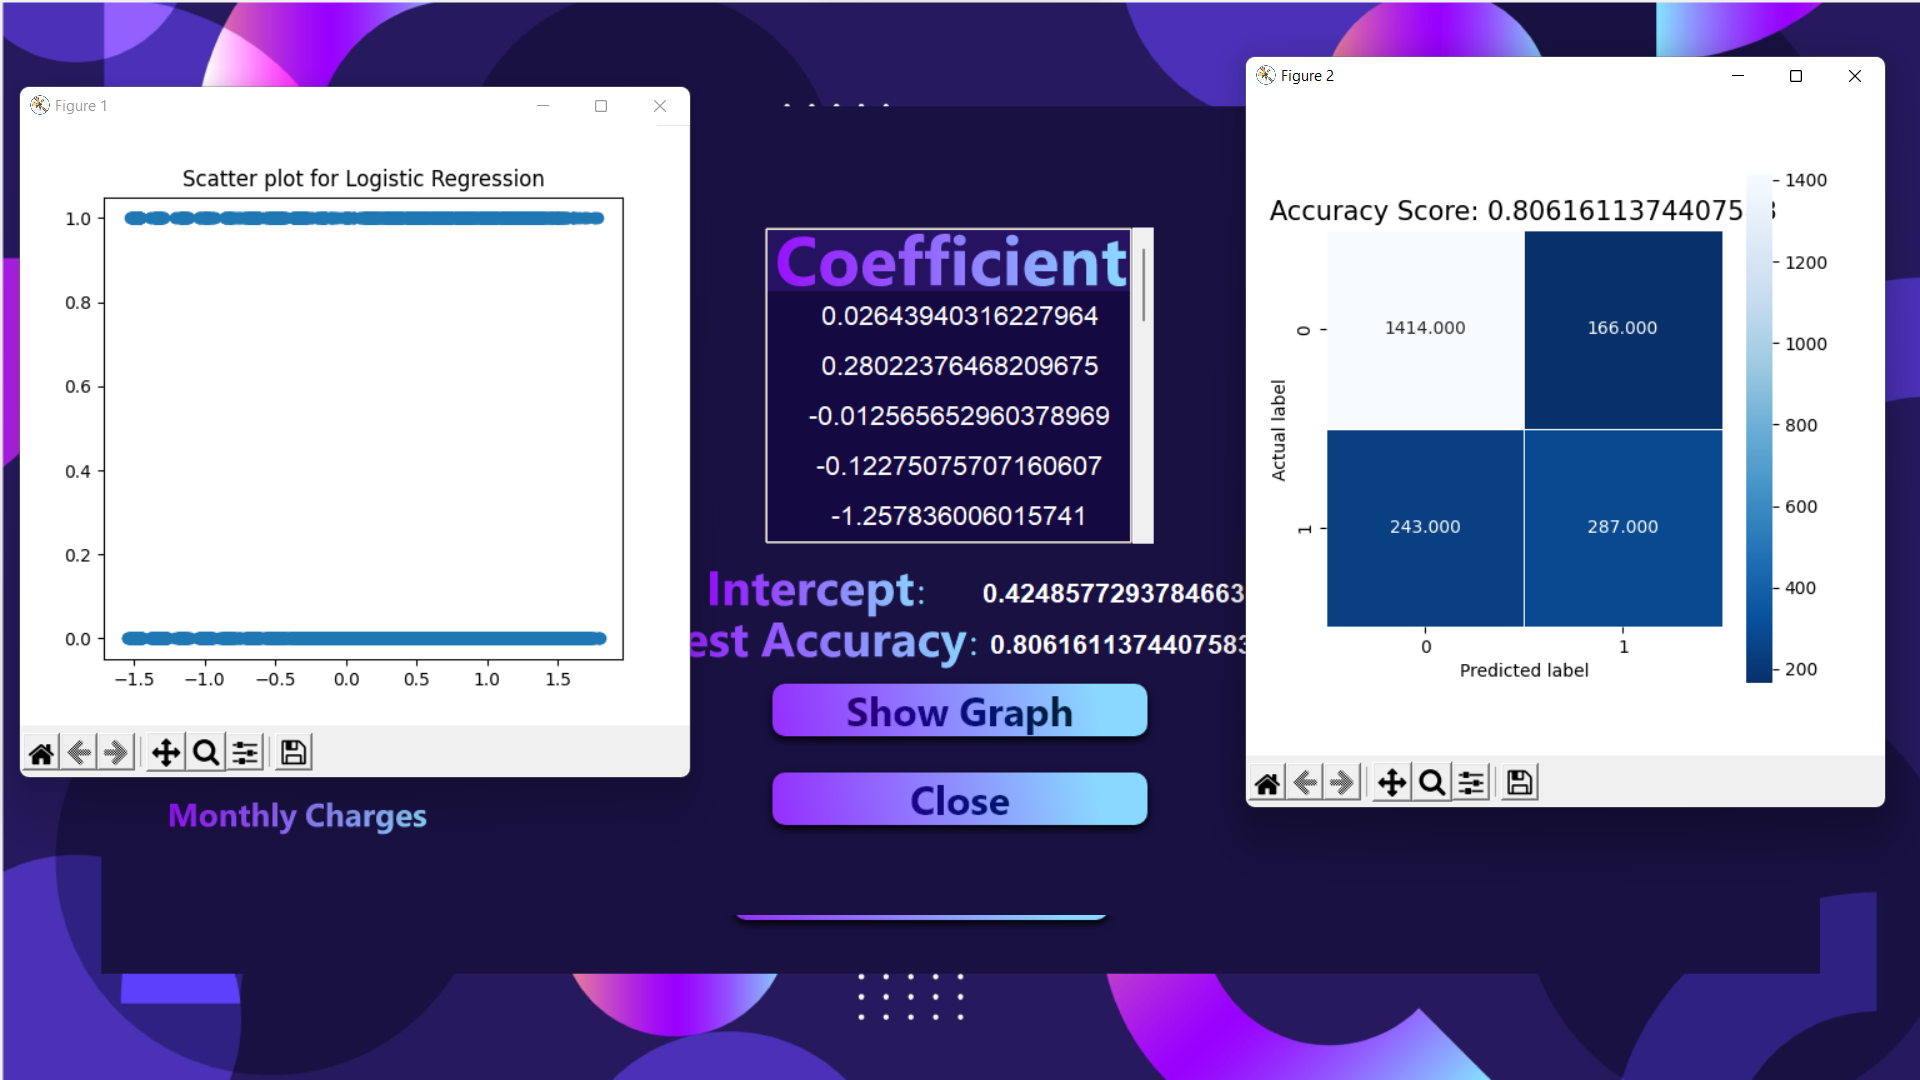Click forward navigation arrow in Figure 2
The width and height of the screenshot is (1920, 1080).
(1342, 782)
